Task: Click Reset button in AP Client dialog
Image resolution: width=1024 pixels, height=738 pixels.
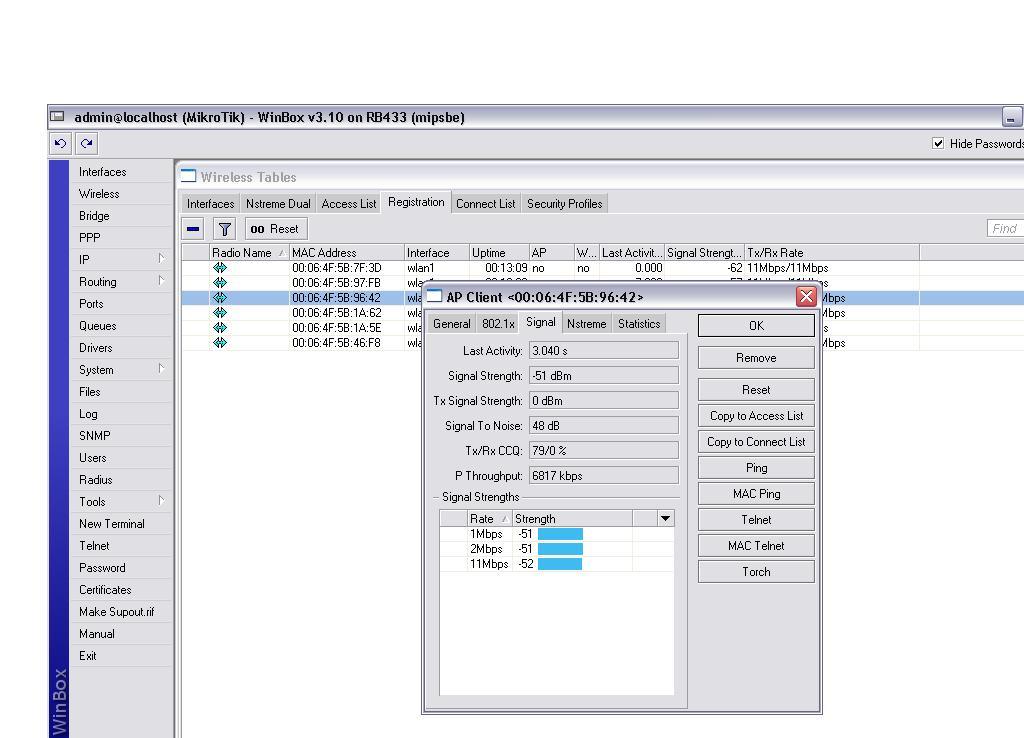Action: (x=756, y=390)
